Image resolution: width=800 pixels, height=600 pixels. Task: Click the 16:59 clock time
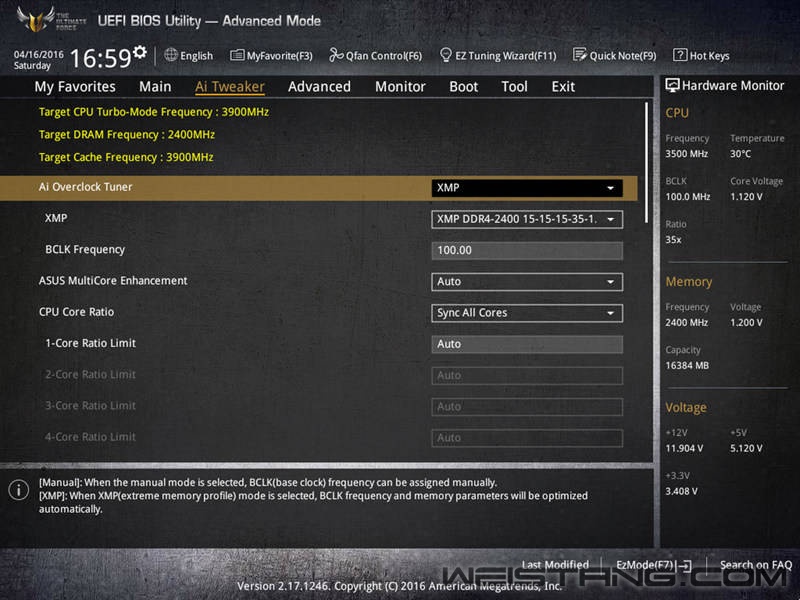(x=101, y=58)
